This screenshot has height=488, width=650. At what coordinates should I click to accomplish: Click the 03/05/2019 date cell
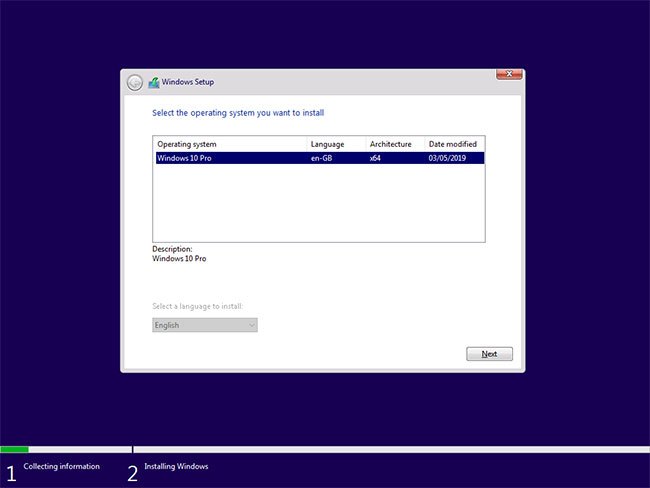(447, 158)
